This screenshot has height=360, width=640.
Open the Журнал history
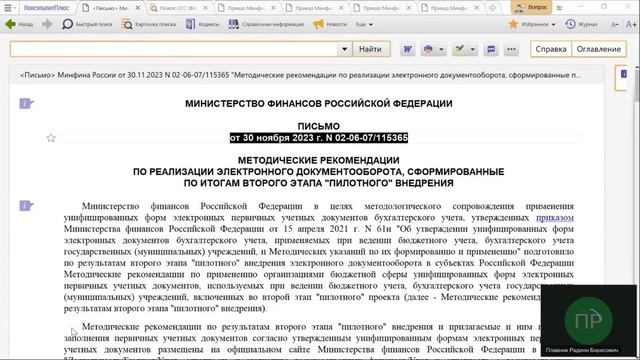coord(582,24)
